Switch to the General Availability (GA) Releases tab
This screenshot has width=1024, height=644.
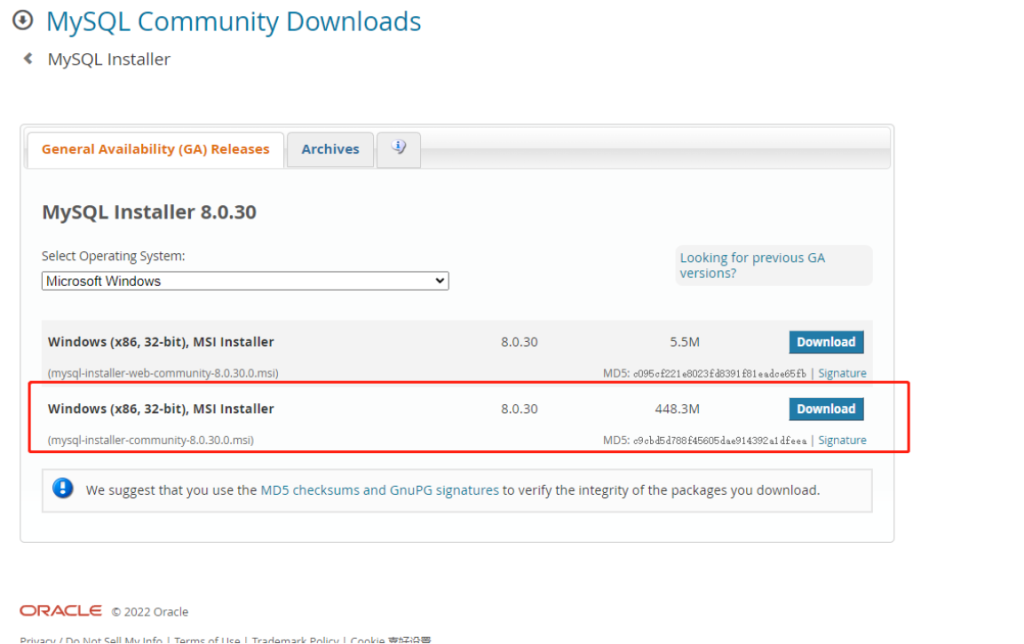pyautogui.click(x=155, y=150)
